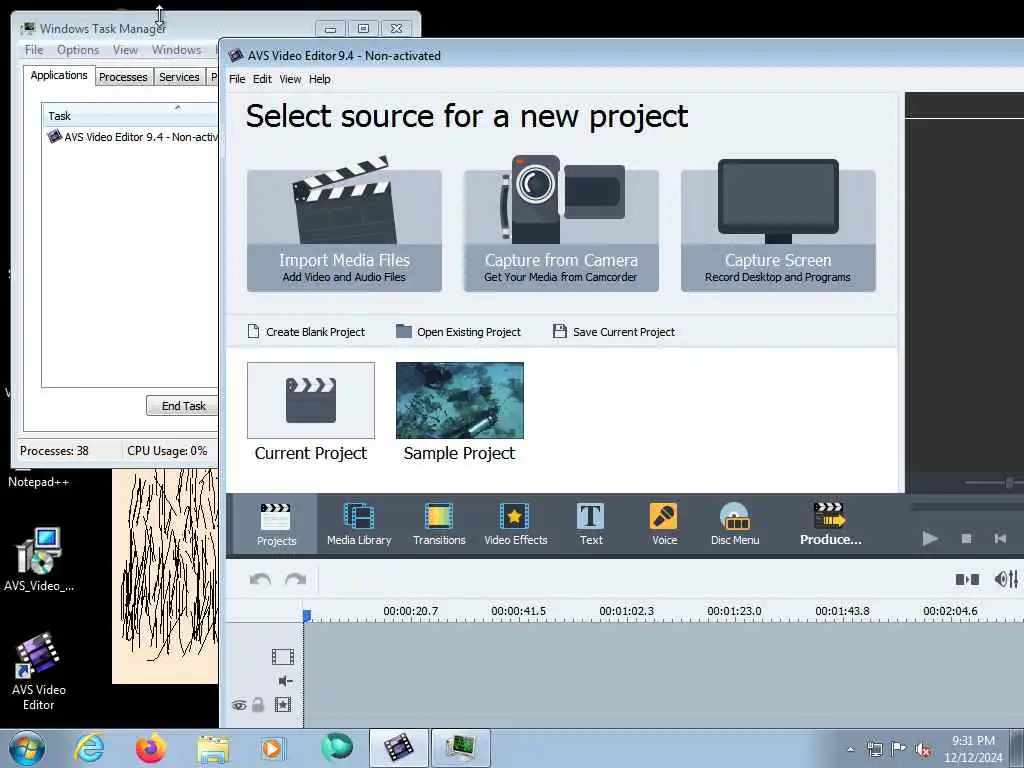
Task: Open the Text section
Action: point(591,524)
